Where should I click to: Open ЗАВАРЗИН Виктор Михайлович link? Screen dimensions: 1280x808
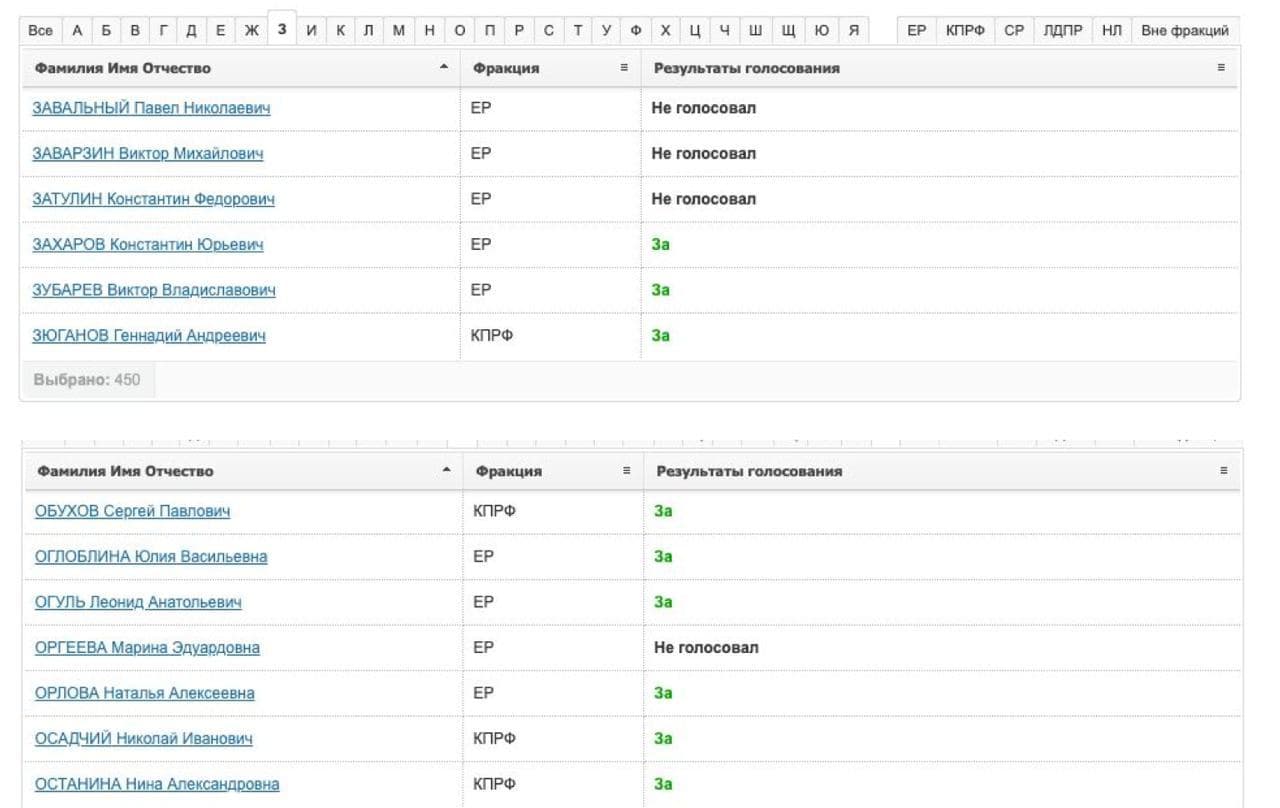point(148,154)
